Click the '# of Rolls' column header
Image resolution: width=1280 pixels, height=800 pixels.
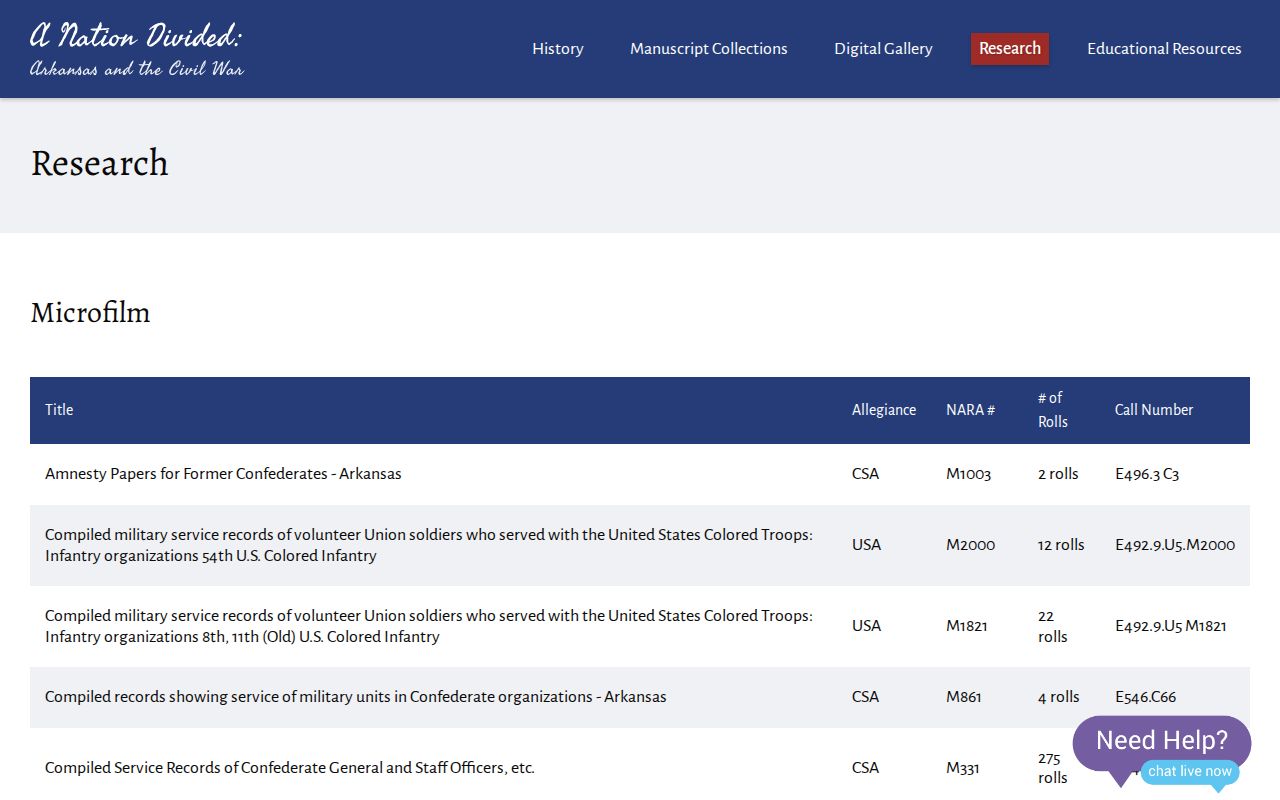pos(1053,409)
